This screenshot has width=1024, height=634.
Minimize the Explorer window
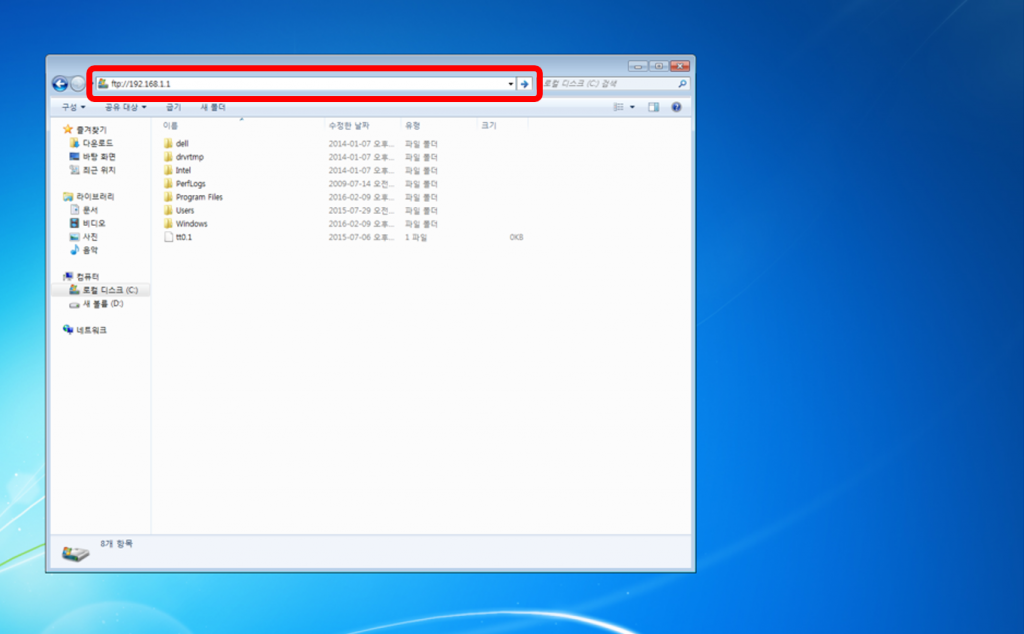(637, 66)
